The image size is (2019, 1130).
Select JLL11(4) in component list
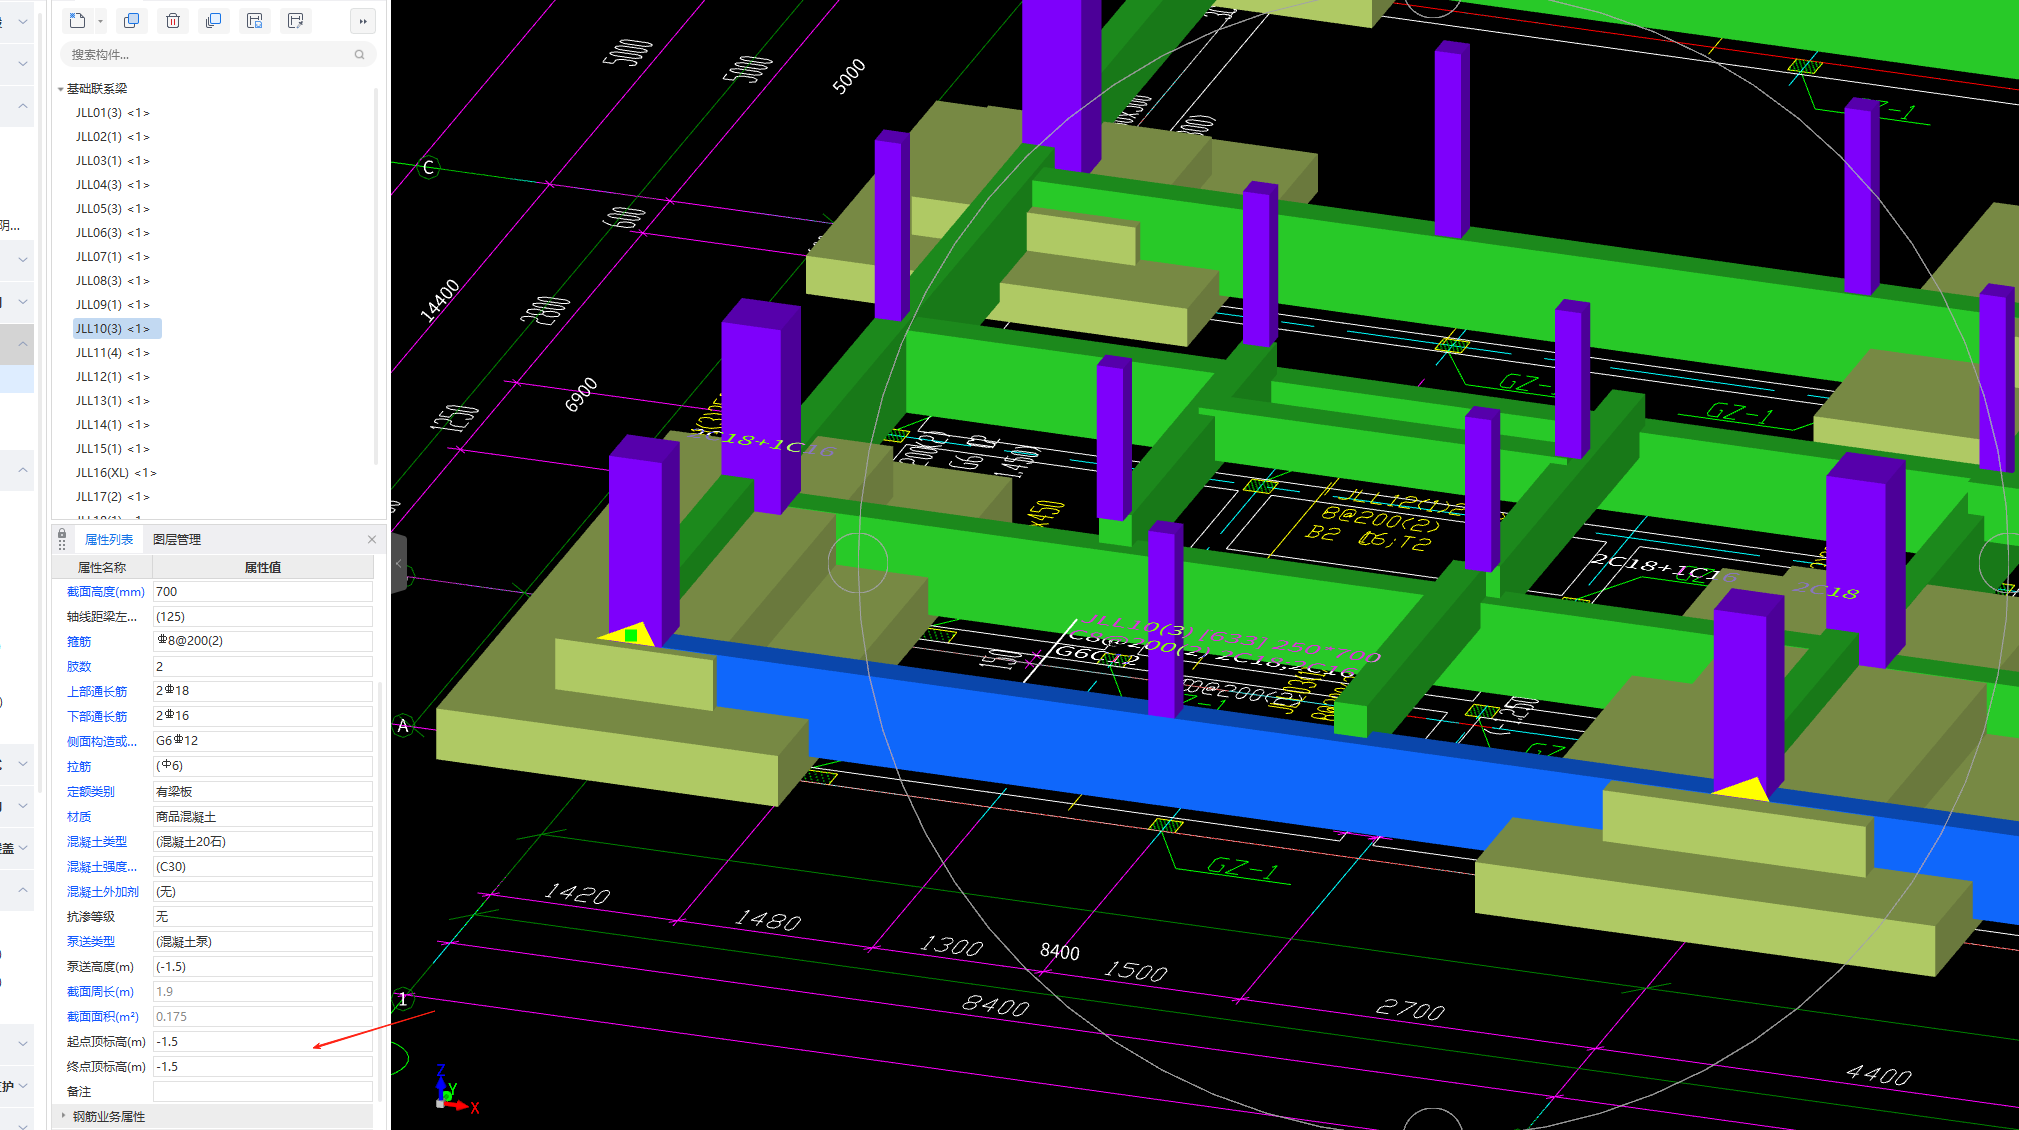click(112, 353)
